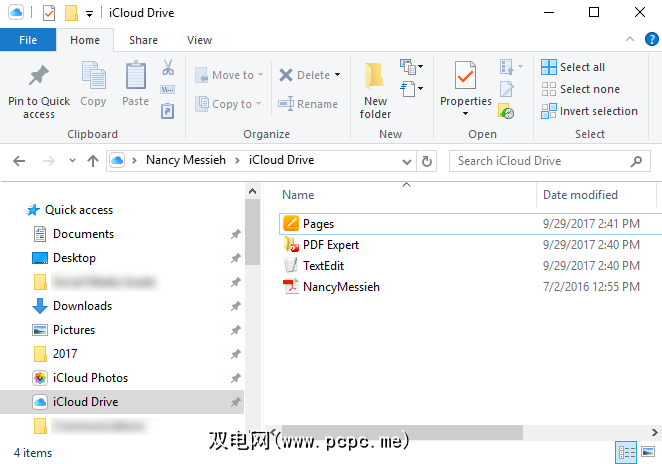662x464 pixels.
Task: Refresh the iCloud Drive folder
Action: (x=427, y=161)
